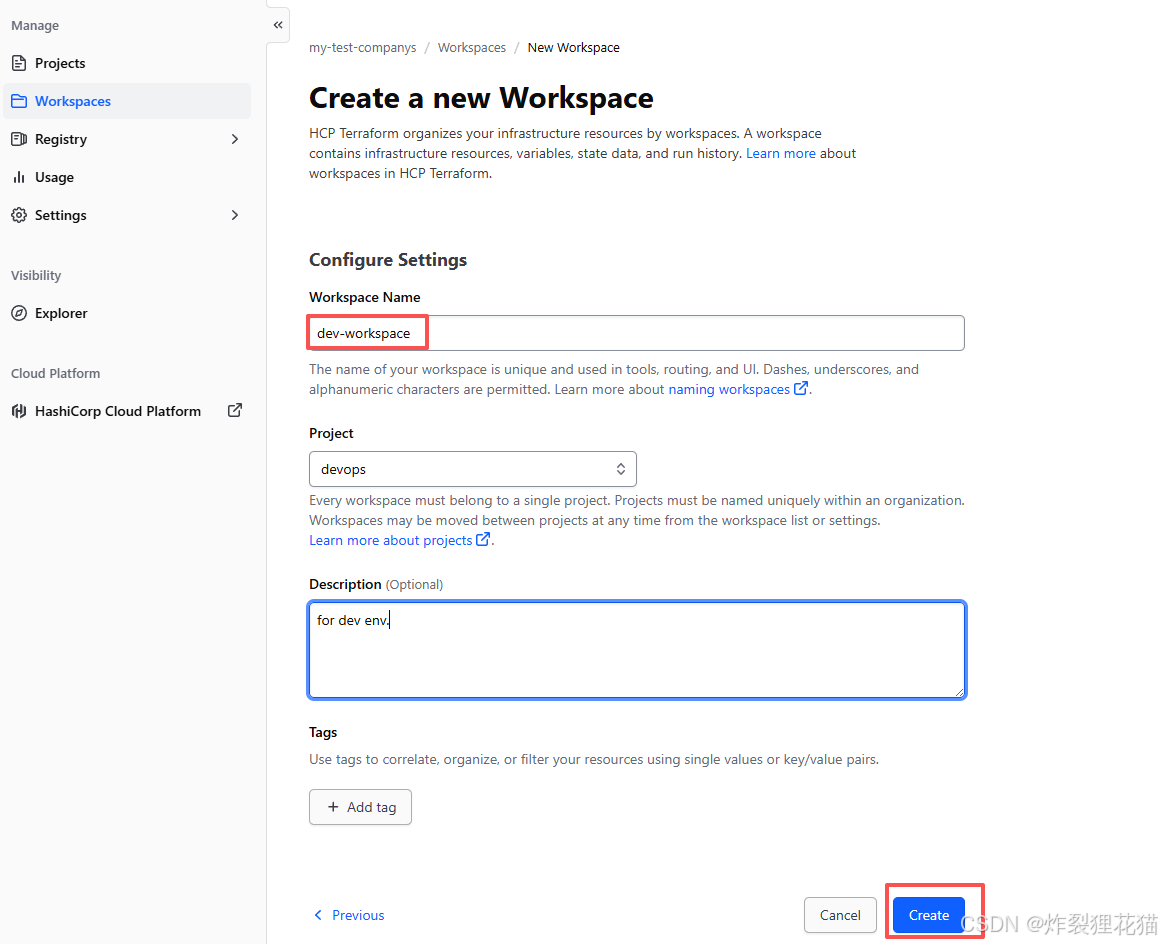Click the Settings gear icon

click(19, 215)
